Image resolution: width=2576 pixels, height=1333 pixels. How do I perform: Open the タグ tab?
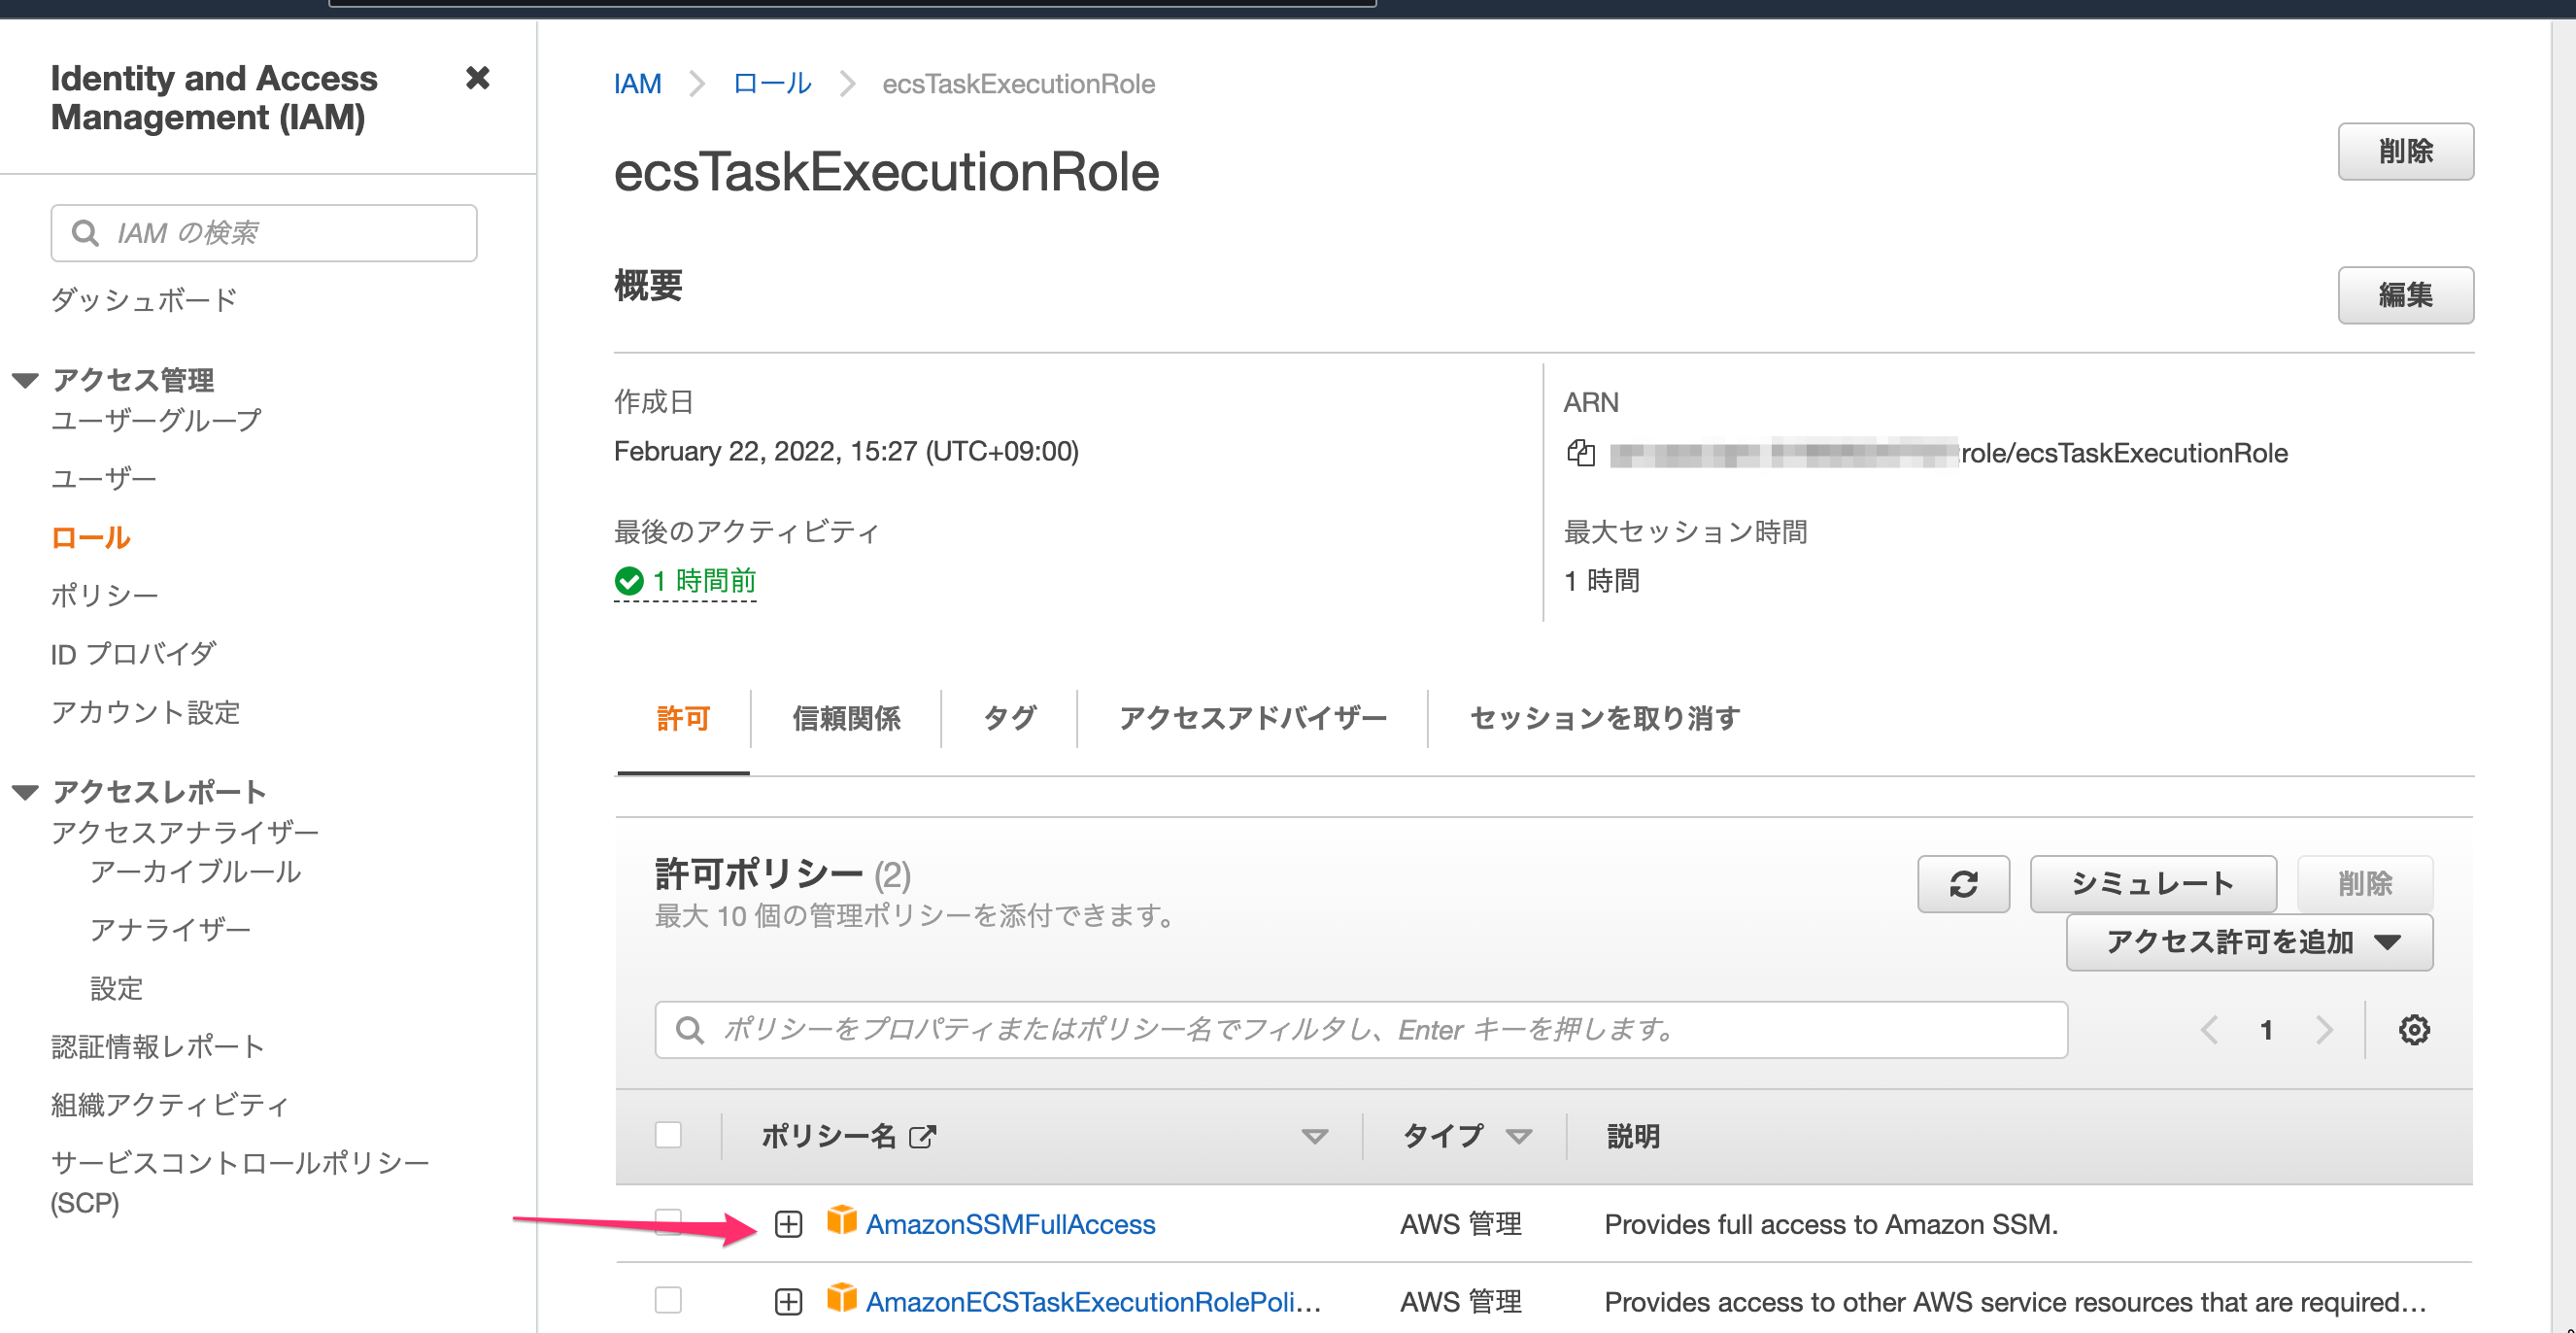(x=1008, y=718)
